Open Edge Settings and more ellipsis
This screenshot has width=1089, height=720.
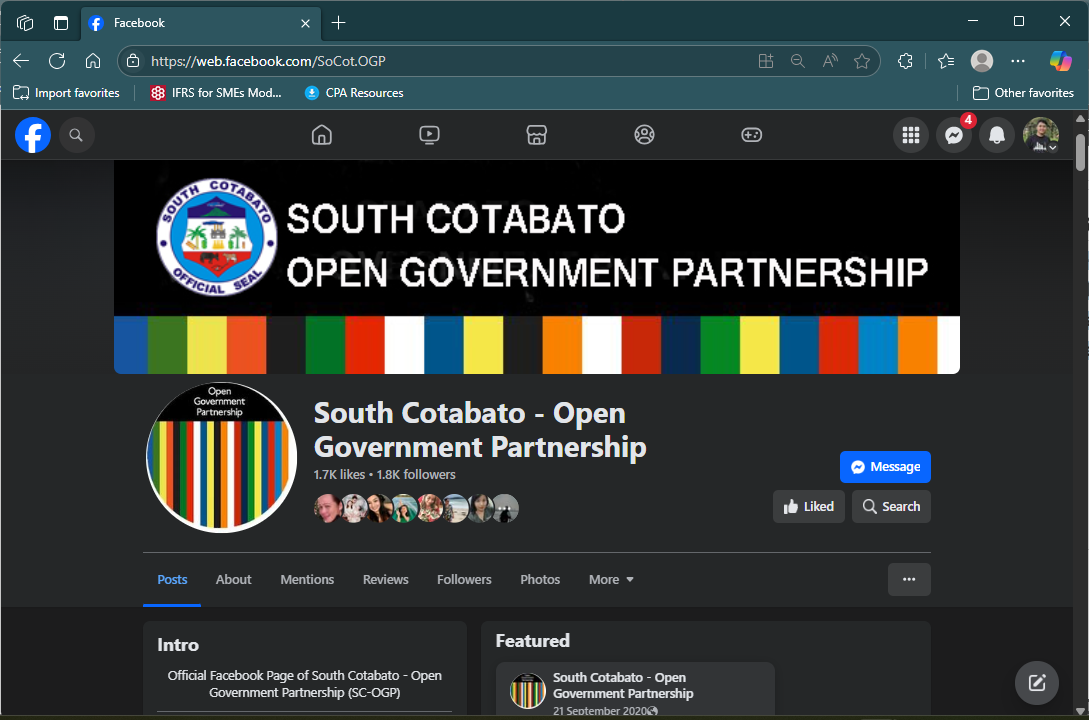[x=1018, y=61]
